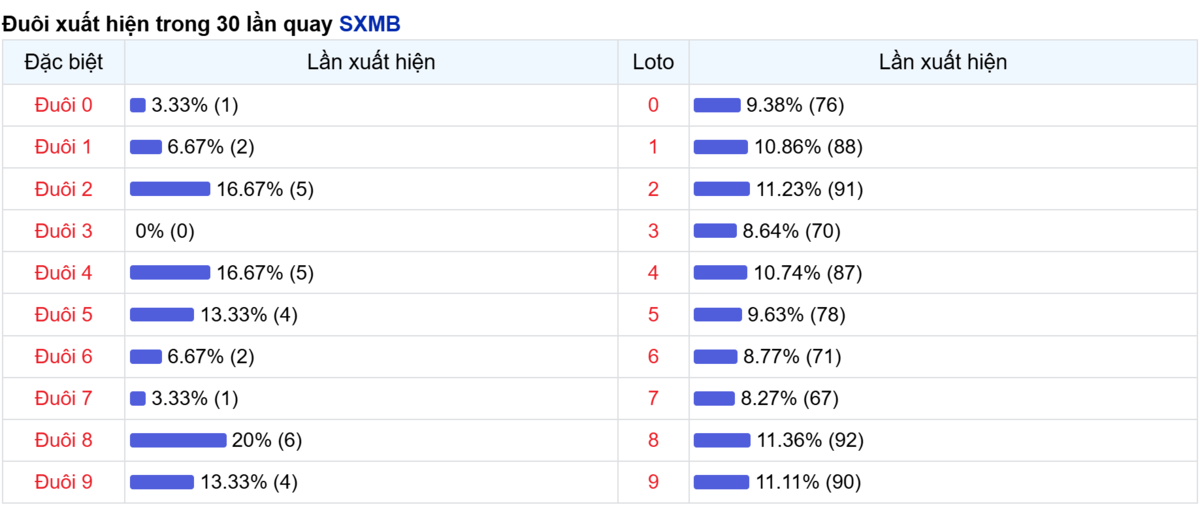Click the Đặc biệt column header

pos(63,62)
